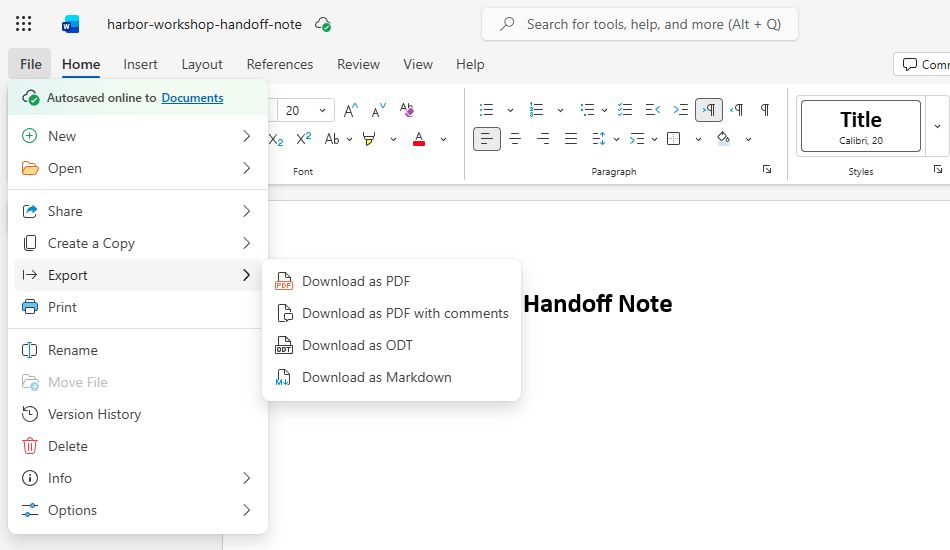Screen dimensions: 950x550
Task: Increase font size with grow font icon
Action: click(x=351, y=110)
